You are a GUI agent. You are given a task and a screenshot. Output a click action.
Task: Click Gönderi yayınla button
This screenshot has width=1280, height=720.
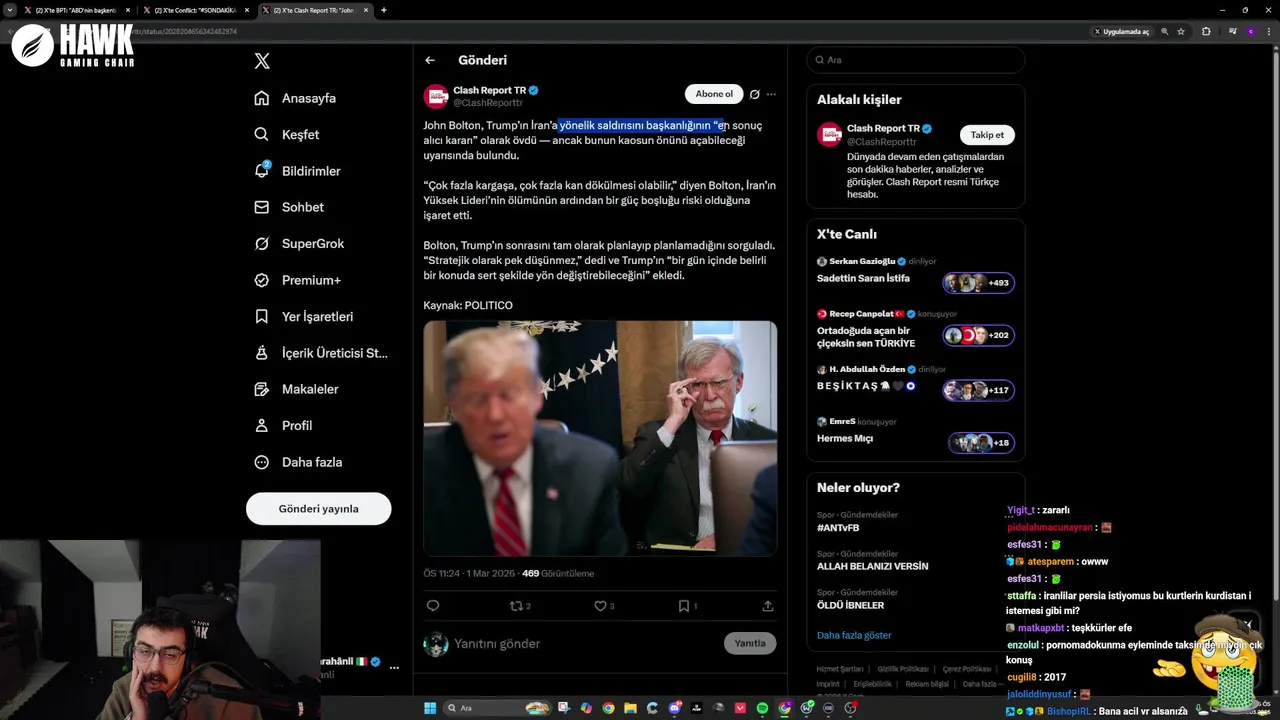point(318,508)
